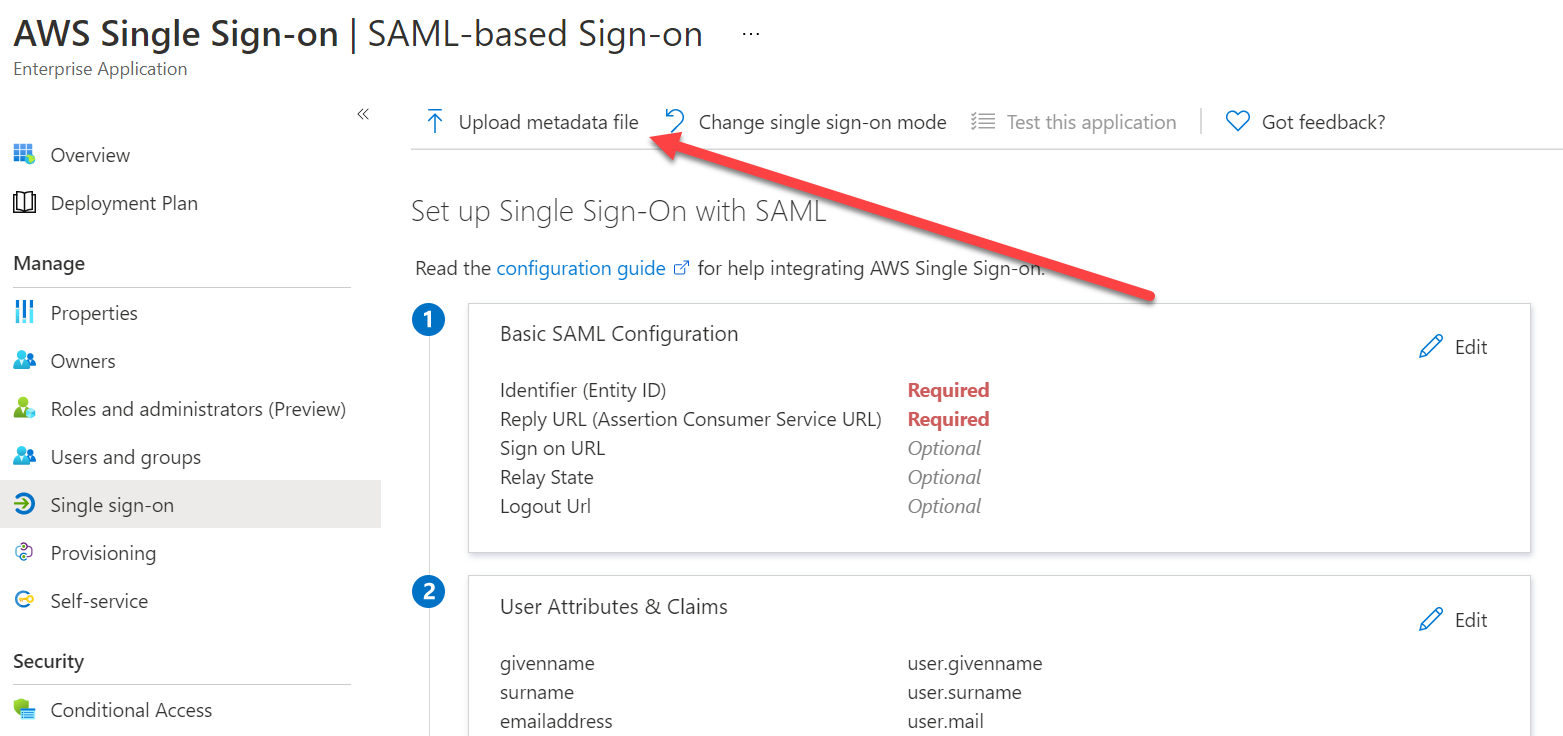Click the upload arrow icon in toolbar
The height and width of the screenshot is (736, 1563).
tap(434, 122)
